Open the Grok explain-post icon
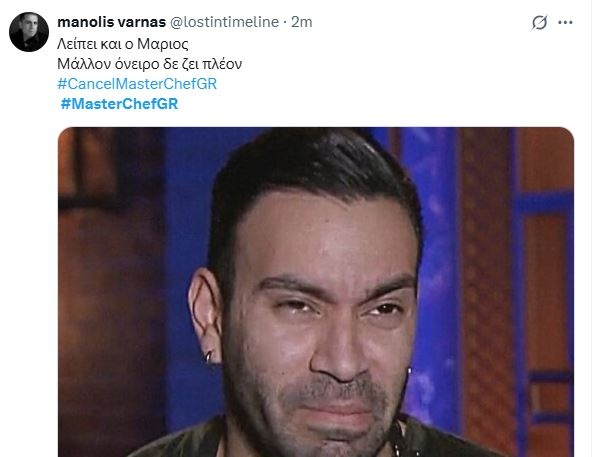Viewport: 602px width, 457px height. click(x=539, y=23)
